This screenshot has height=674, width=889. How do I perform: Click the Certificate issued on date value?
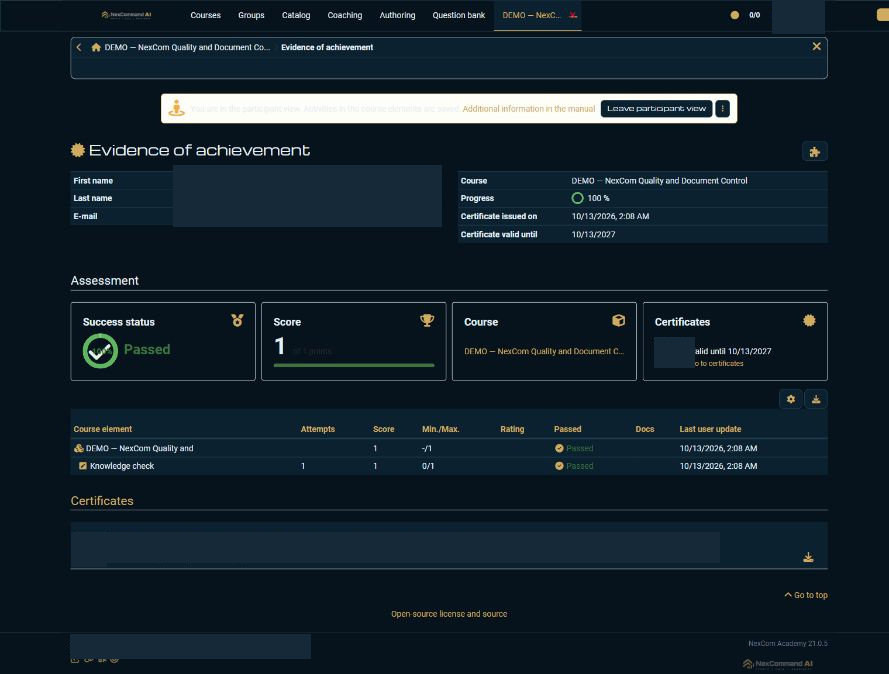(610, 216)
